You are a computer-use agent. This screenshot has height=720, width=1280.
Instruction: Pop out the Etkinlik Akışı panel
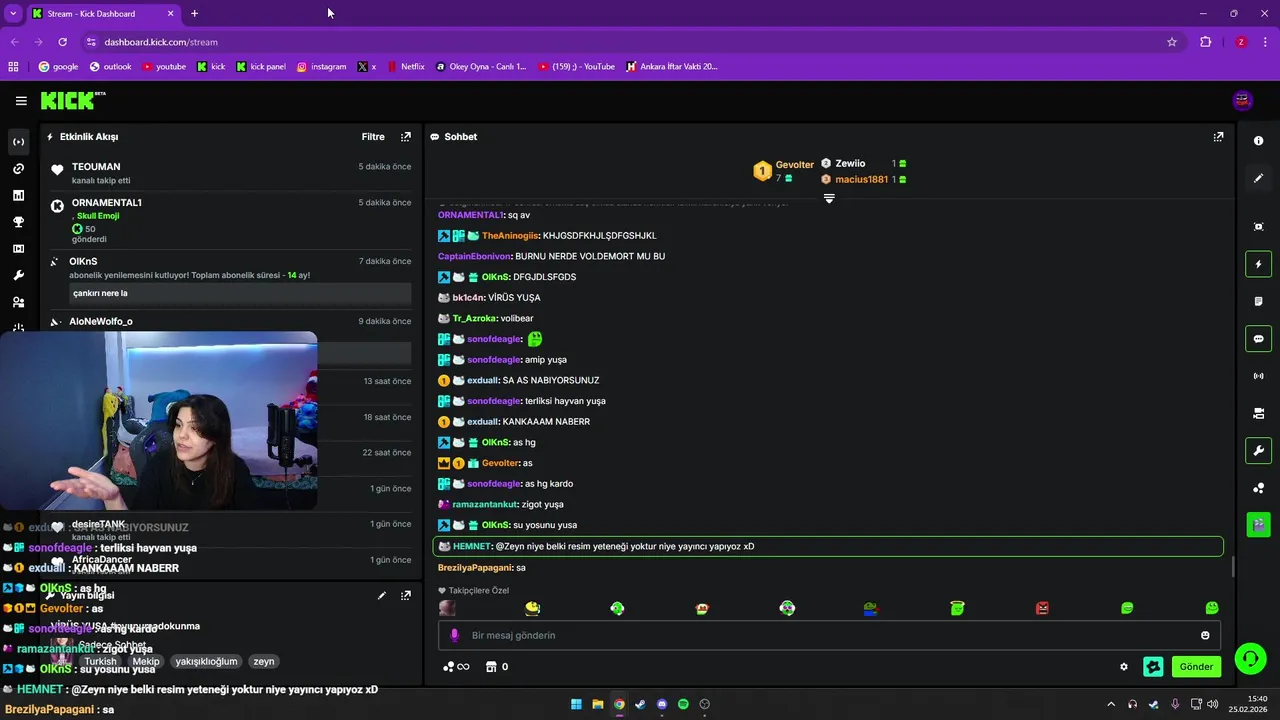tap(405, 137)
